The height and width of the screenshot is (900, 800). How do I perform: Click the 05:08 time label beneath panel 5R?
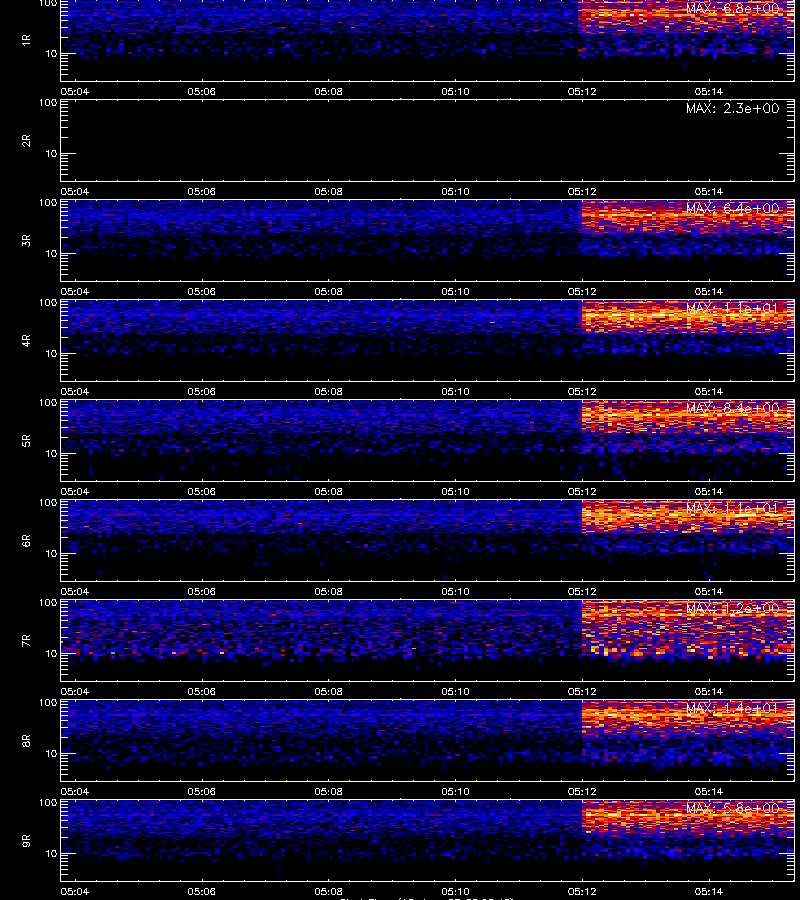(328, 491)
